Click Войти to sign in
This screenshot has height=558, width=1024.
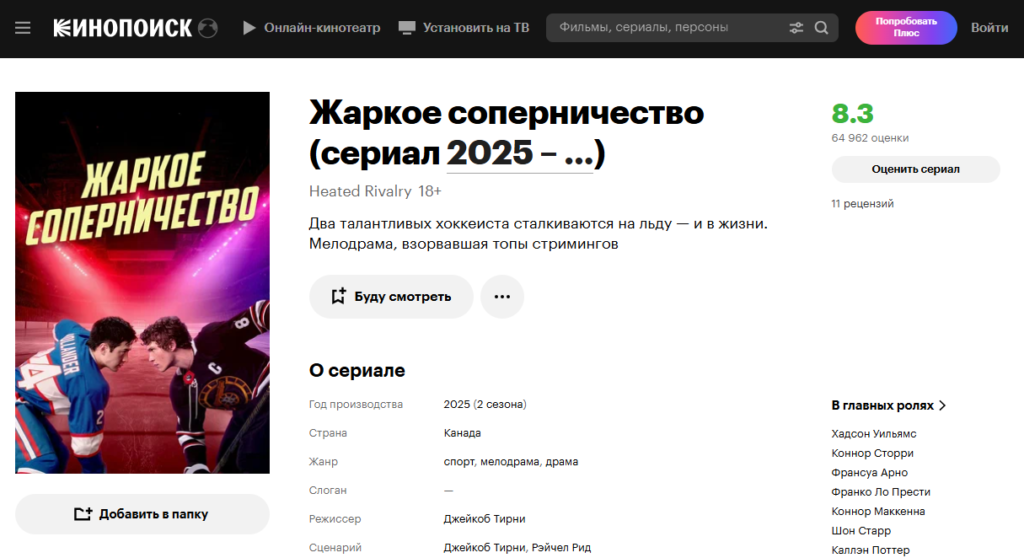pyautogui.click(x=989, y=28)
